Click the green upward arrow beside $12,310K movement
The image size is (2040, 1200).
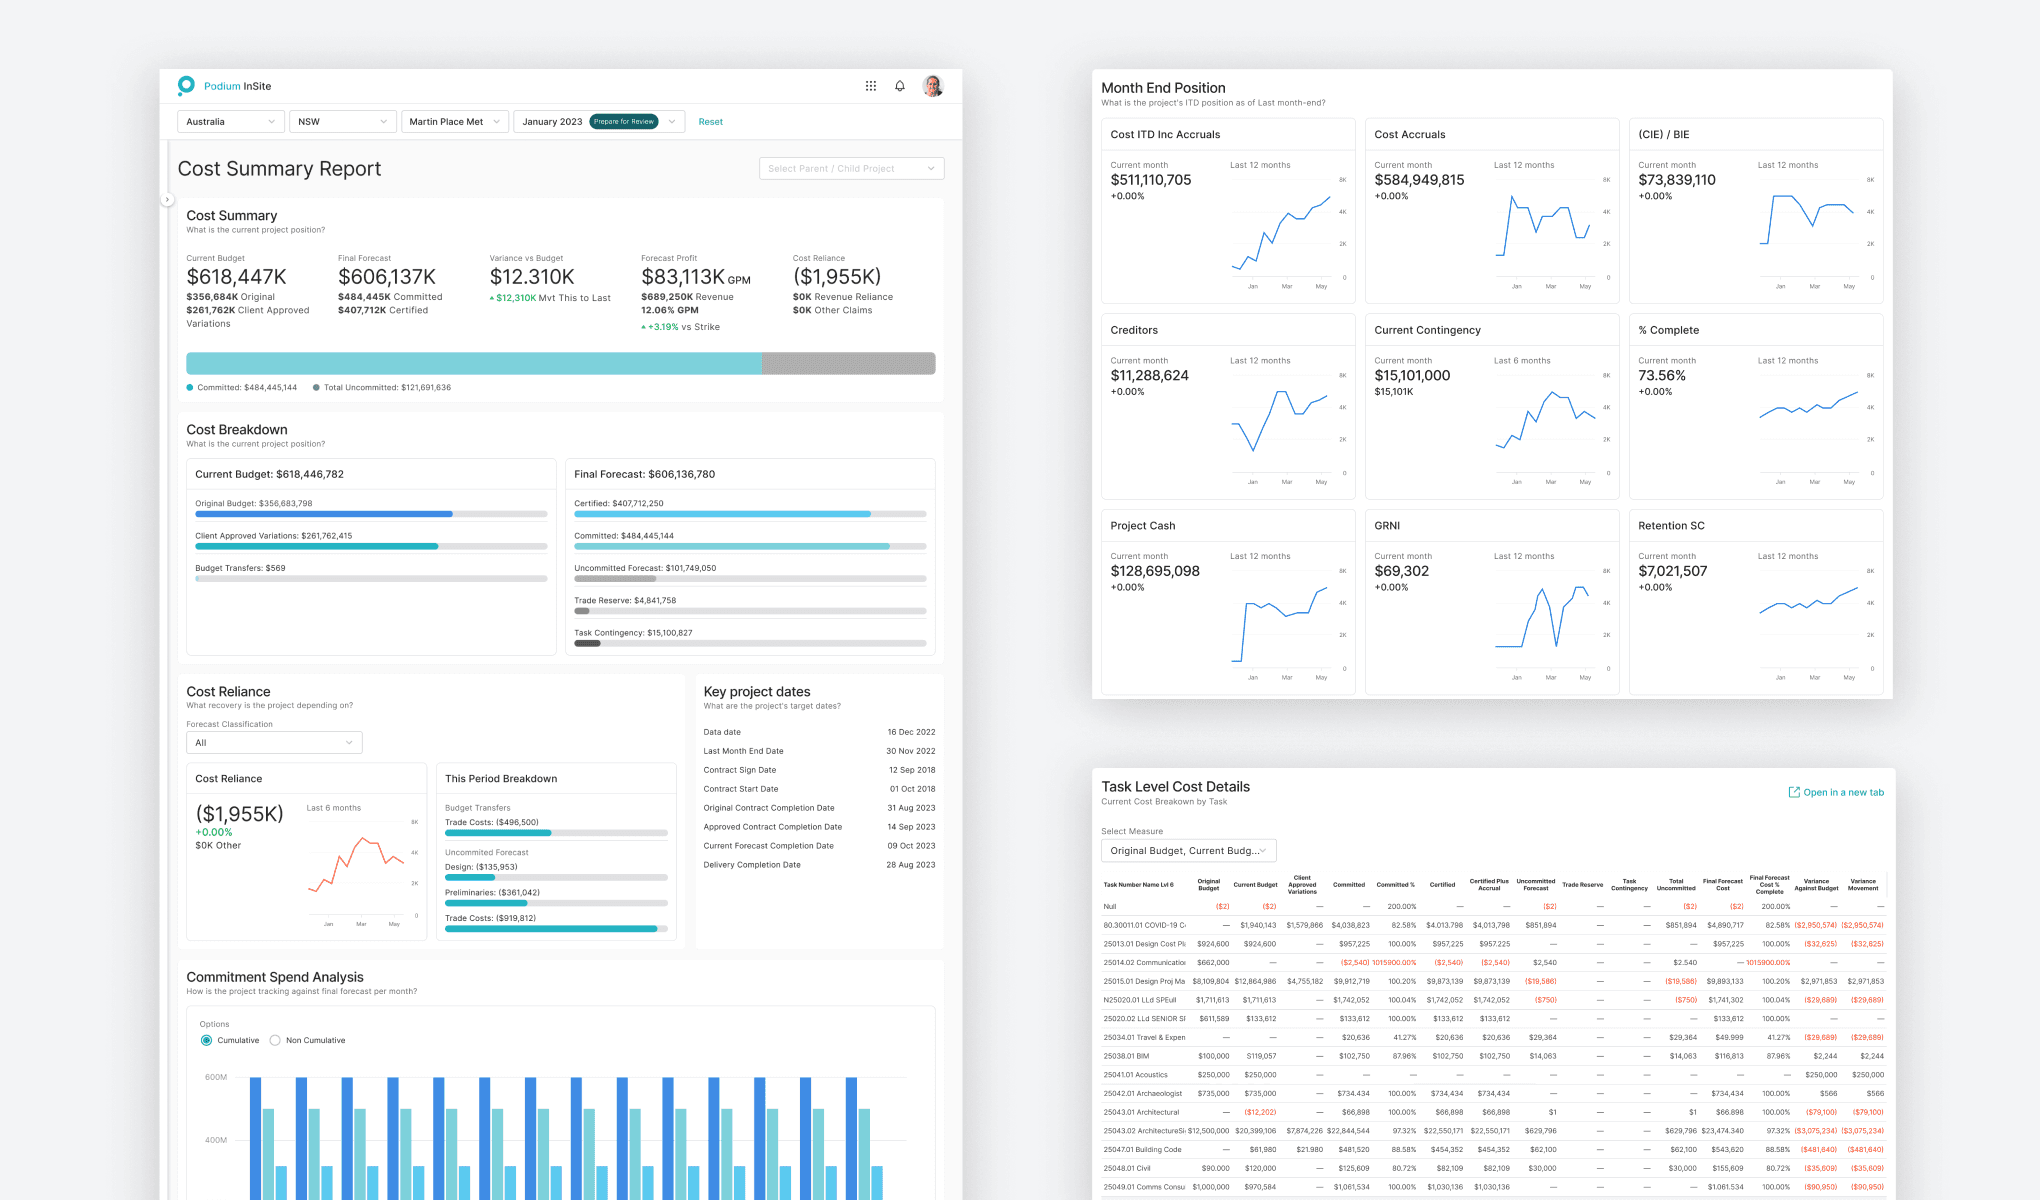click(492, 298)
